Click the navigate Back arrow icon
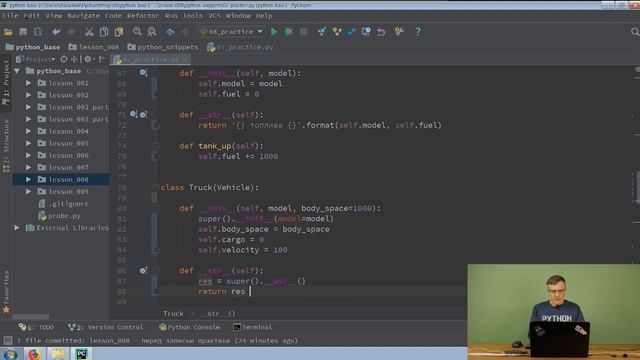 (170, 32)
